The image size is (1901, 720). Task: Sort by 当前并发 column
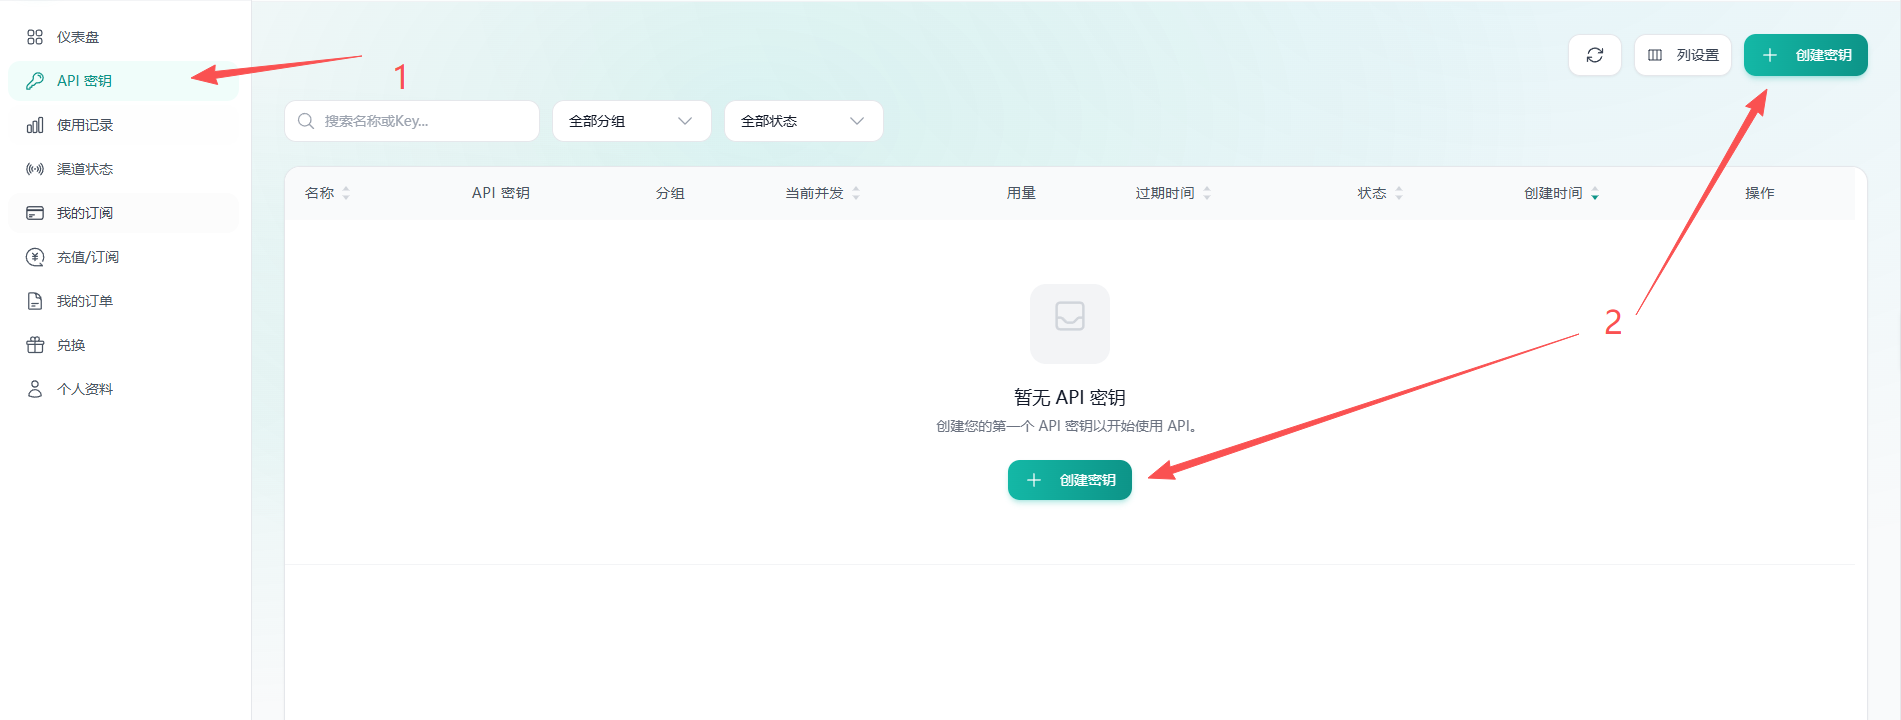pos(822,193)
